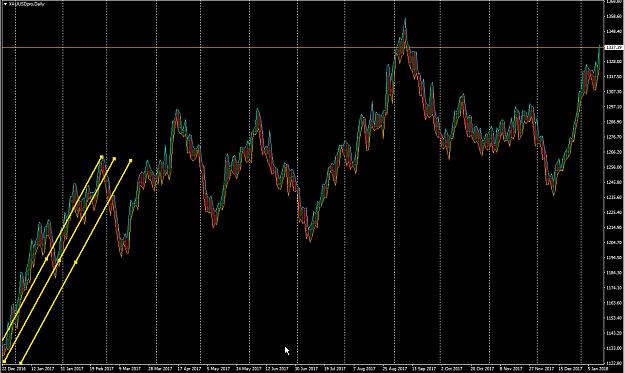The width and height of the screenshot is (625, 373).
Task: Click the highlighted current price label on the price axis
Action: pos(614,47)
